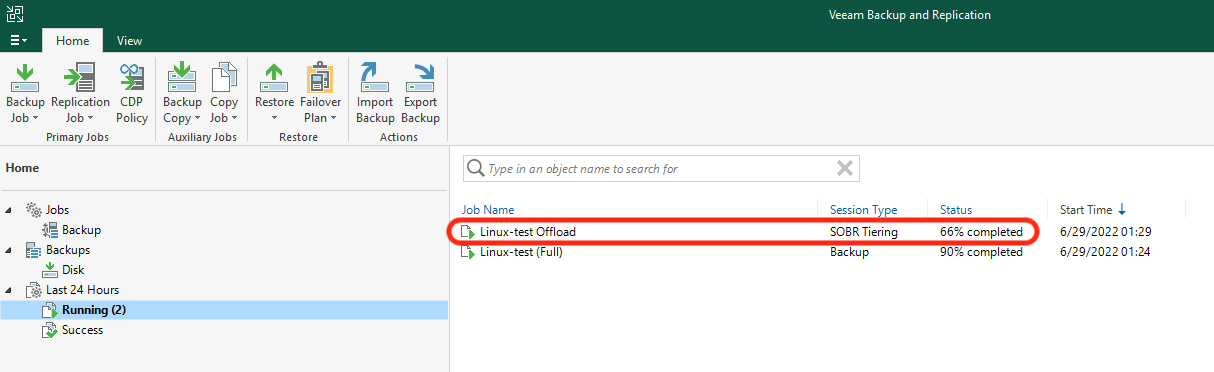The width and height of the screenshot is (1214, 372).
Task: Click the Disk icon in tree
Action: tap(50, 270)
